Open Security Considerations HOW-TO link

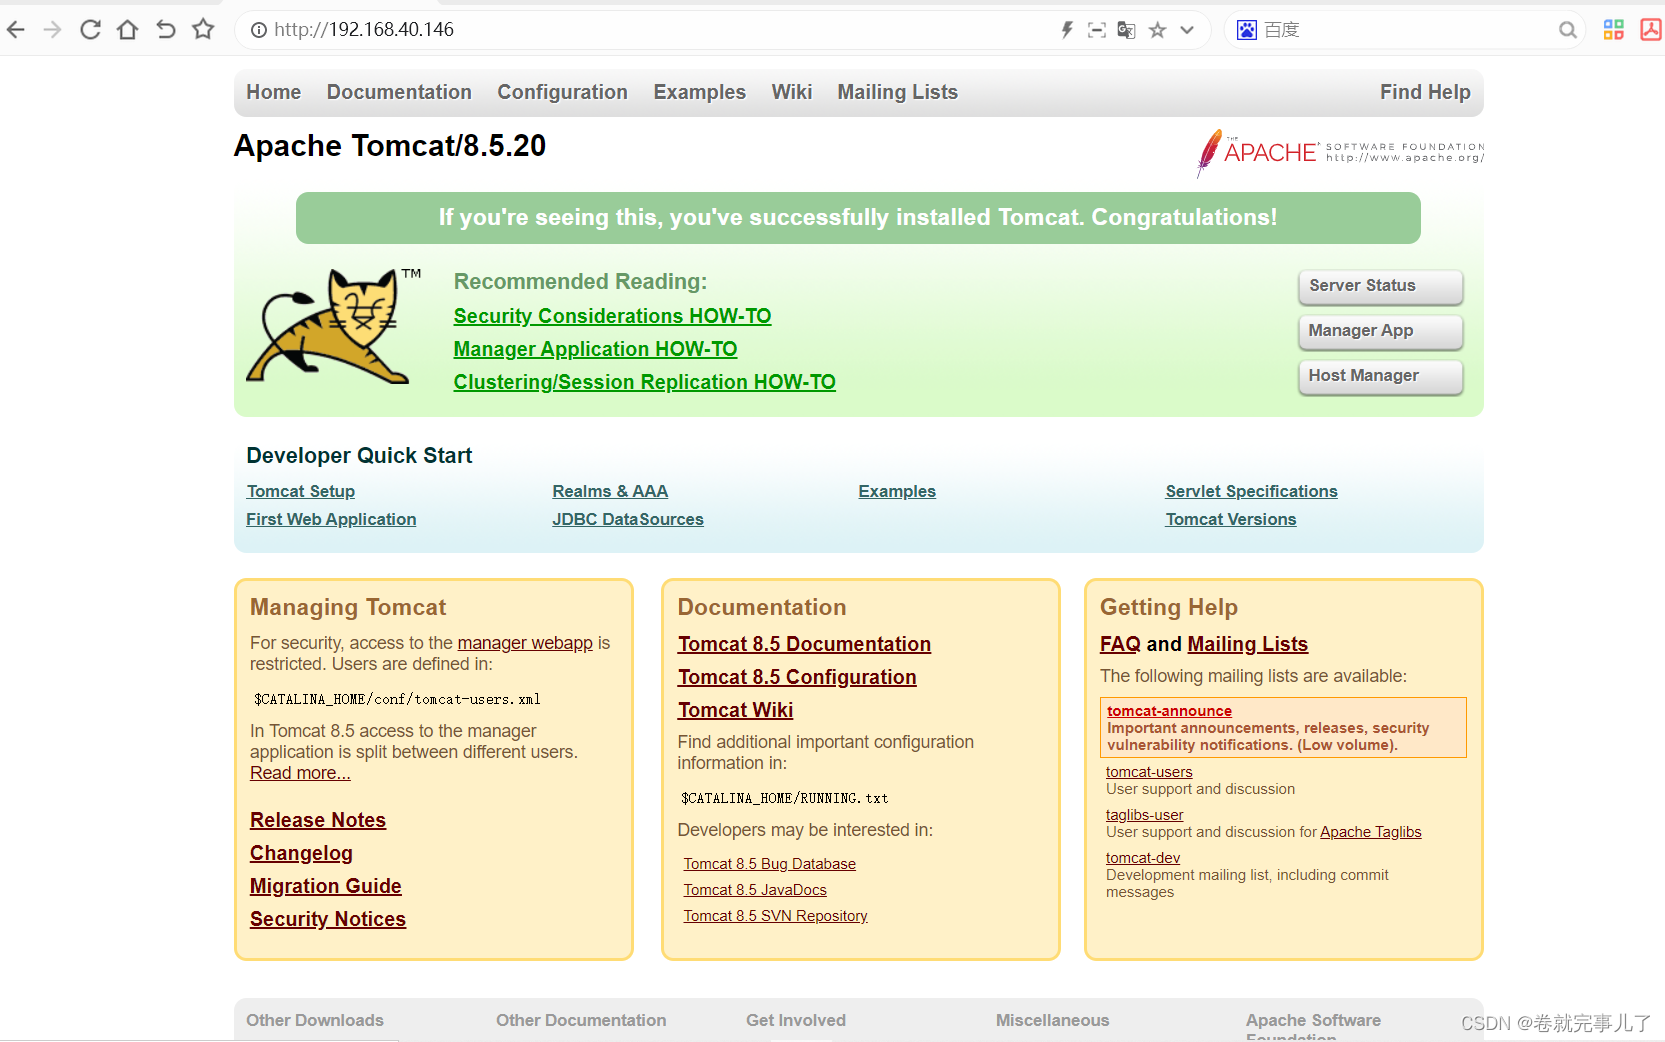[612, 316]
